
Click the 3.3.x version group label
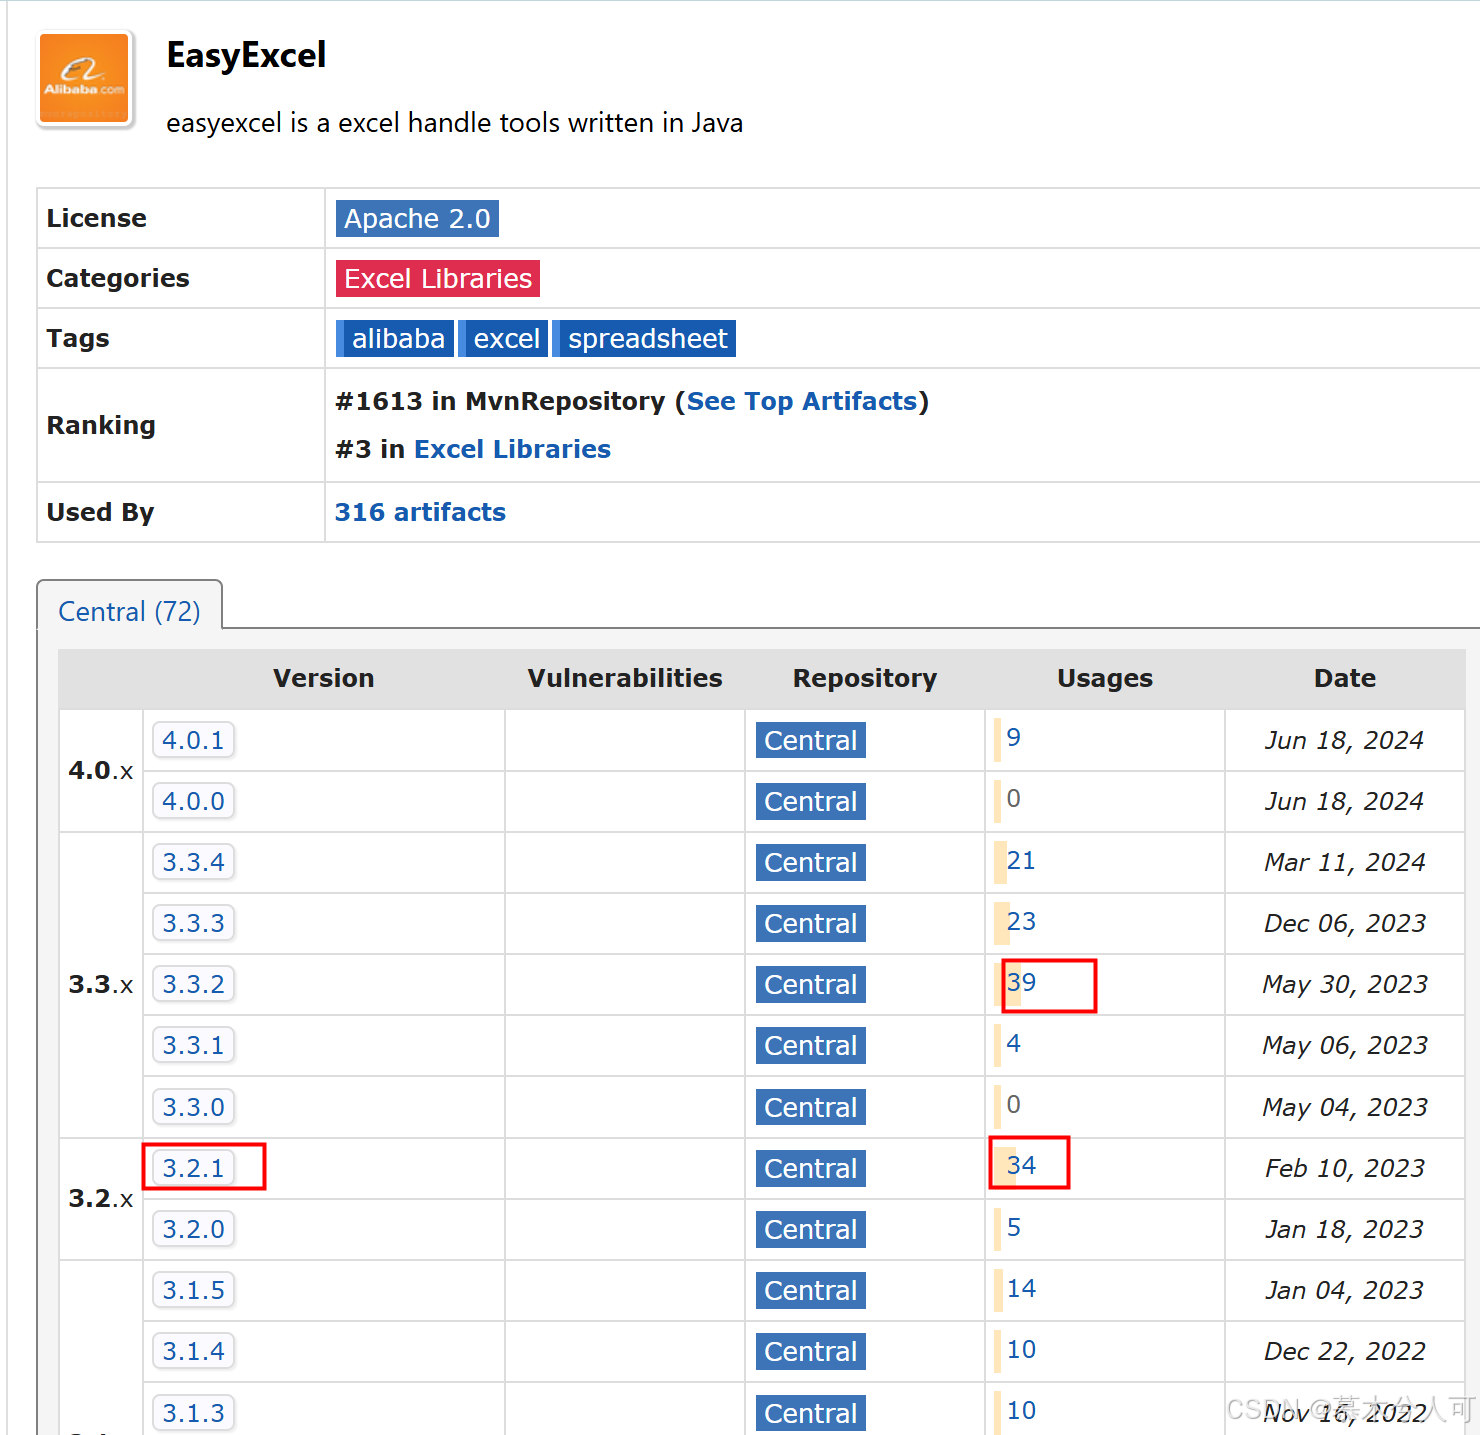click(x=101, y=985)
